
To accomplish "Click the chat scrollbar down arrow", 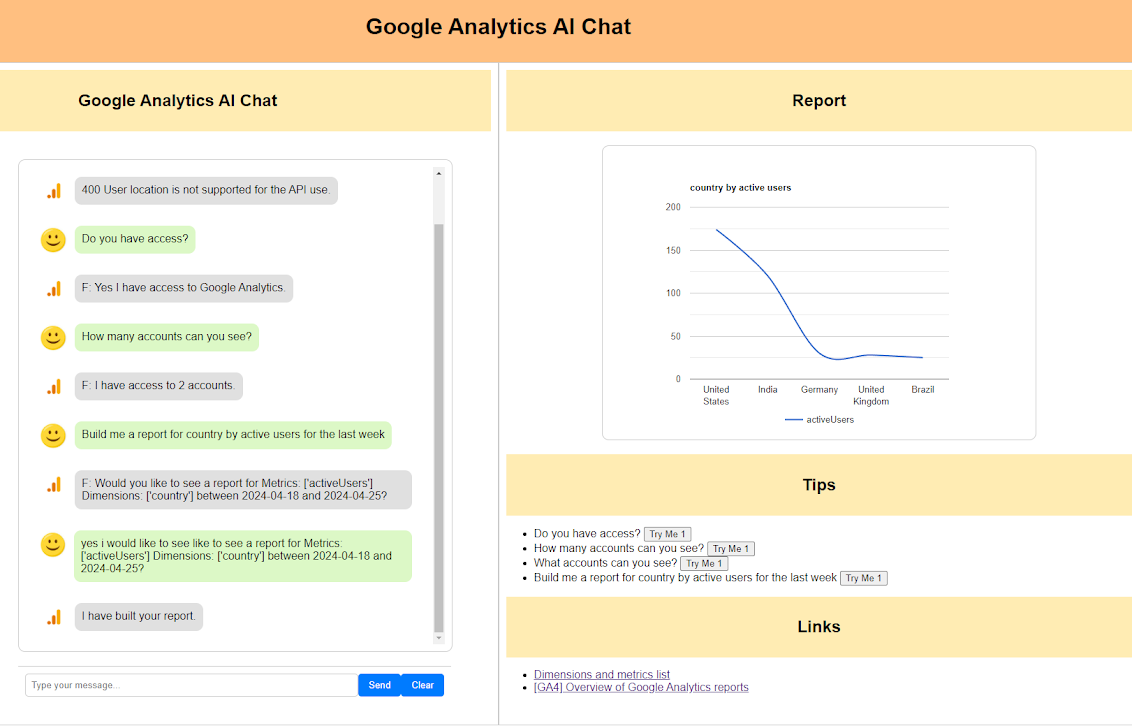I will (438, 638).
